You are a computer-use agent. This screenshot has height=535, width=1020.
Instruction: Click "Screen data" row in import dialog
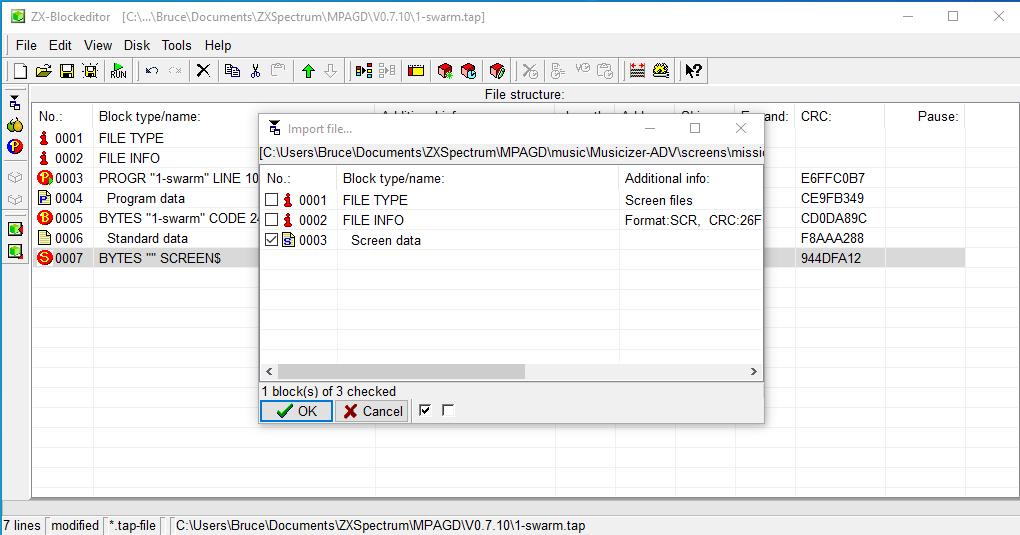click(386, 241)
